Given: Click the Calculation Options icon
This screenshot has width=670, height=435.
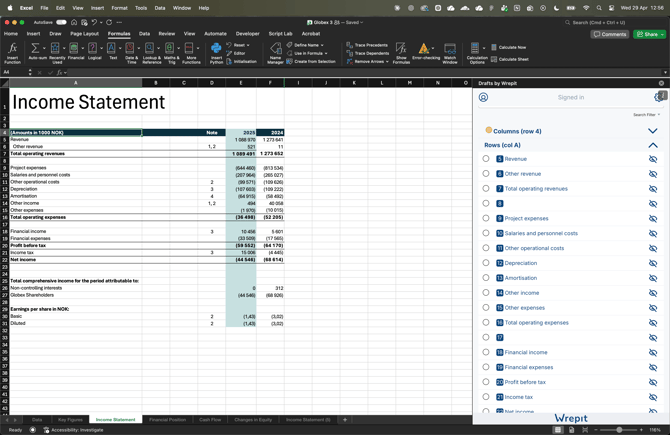Looking at the screenshot, I should 475,48.
